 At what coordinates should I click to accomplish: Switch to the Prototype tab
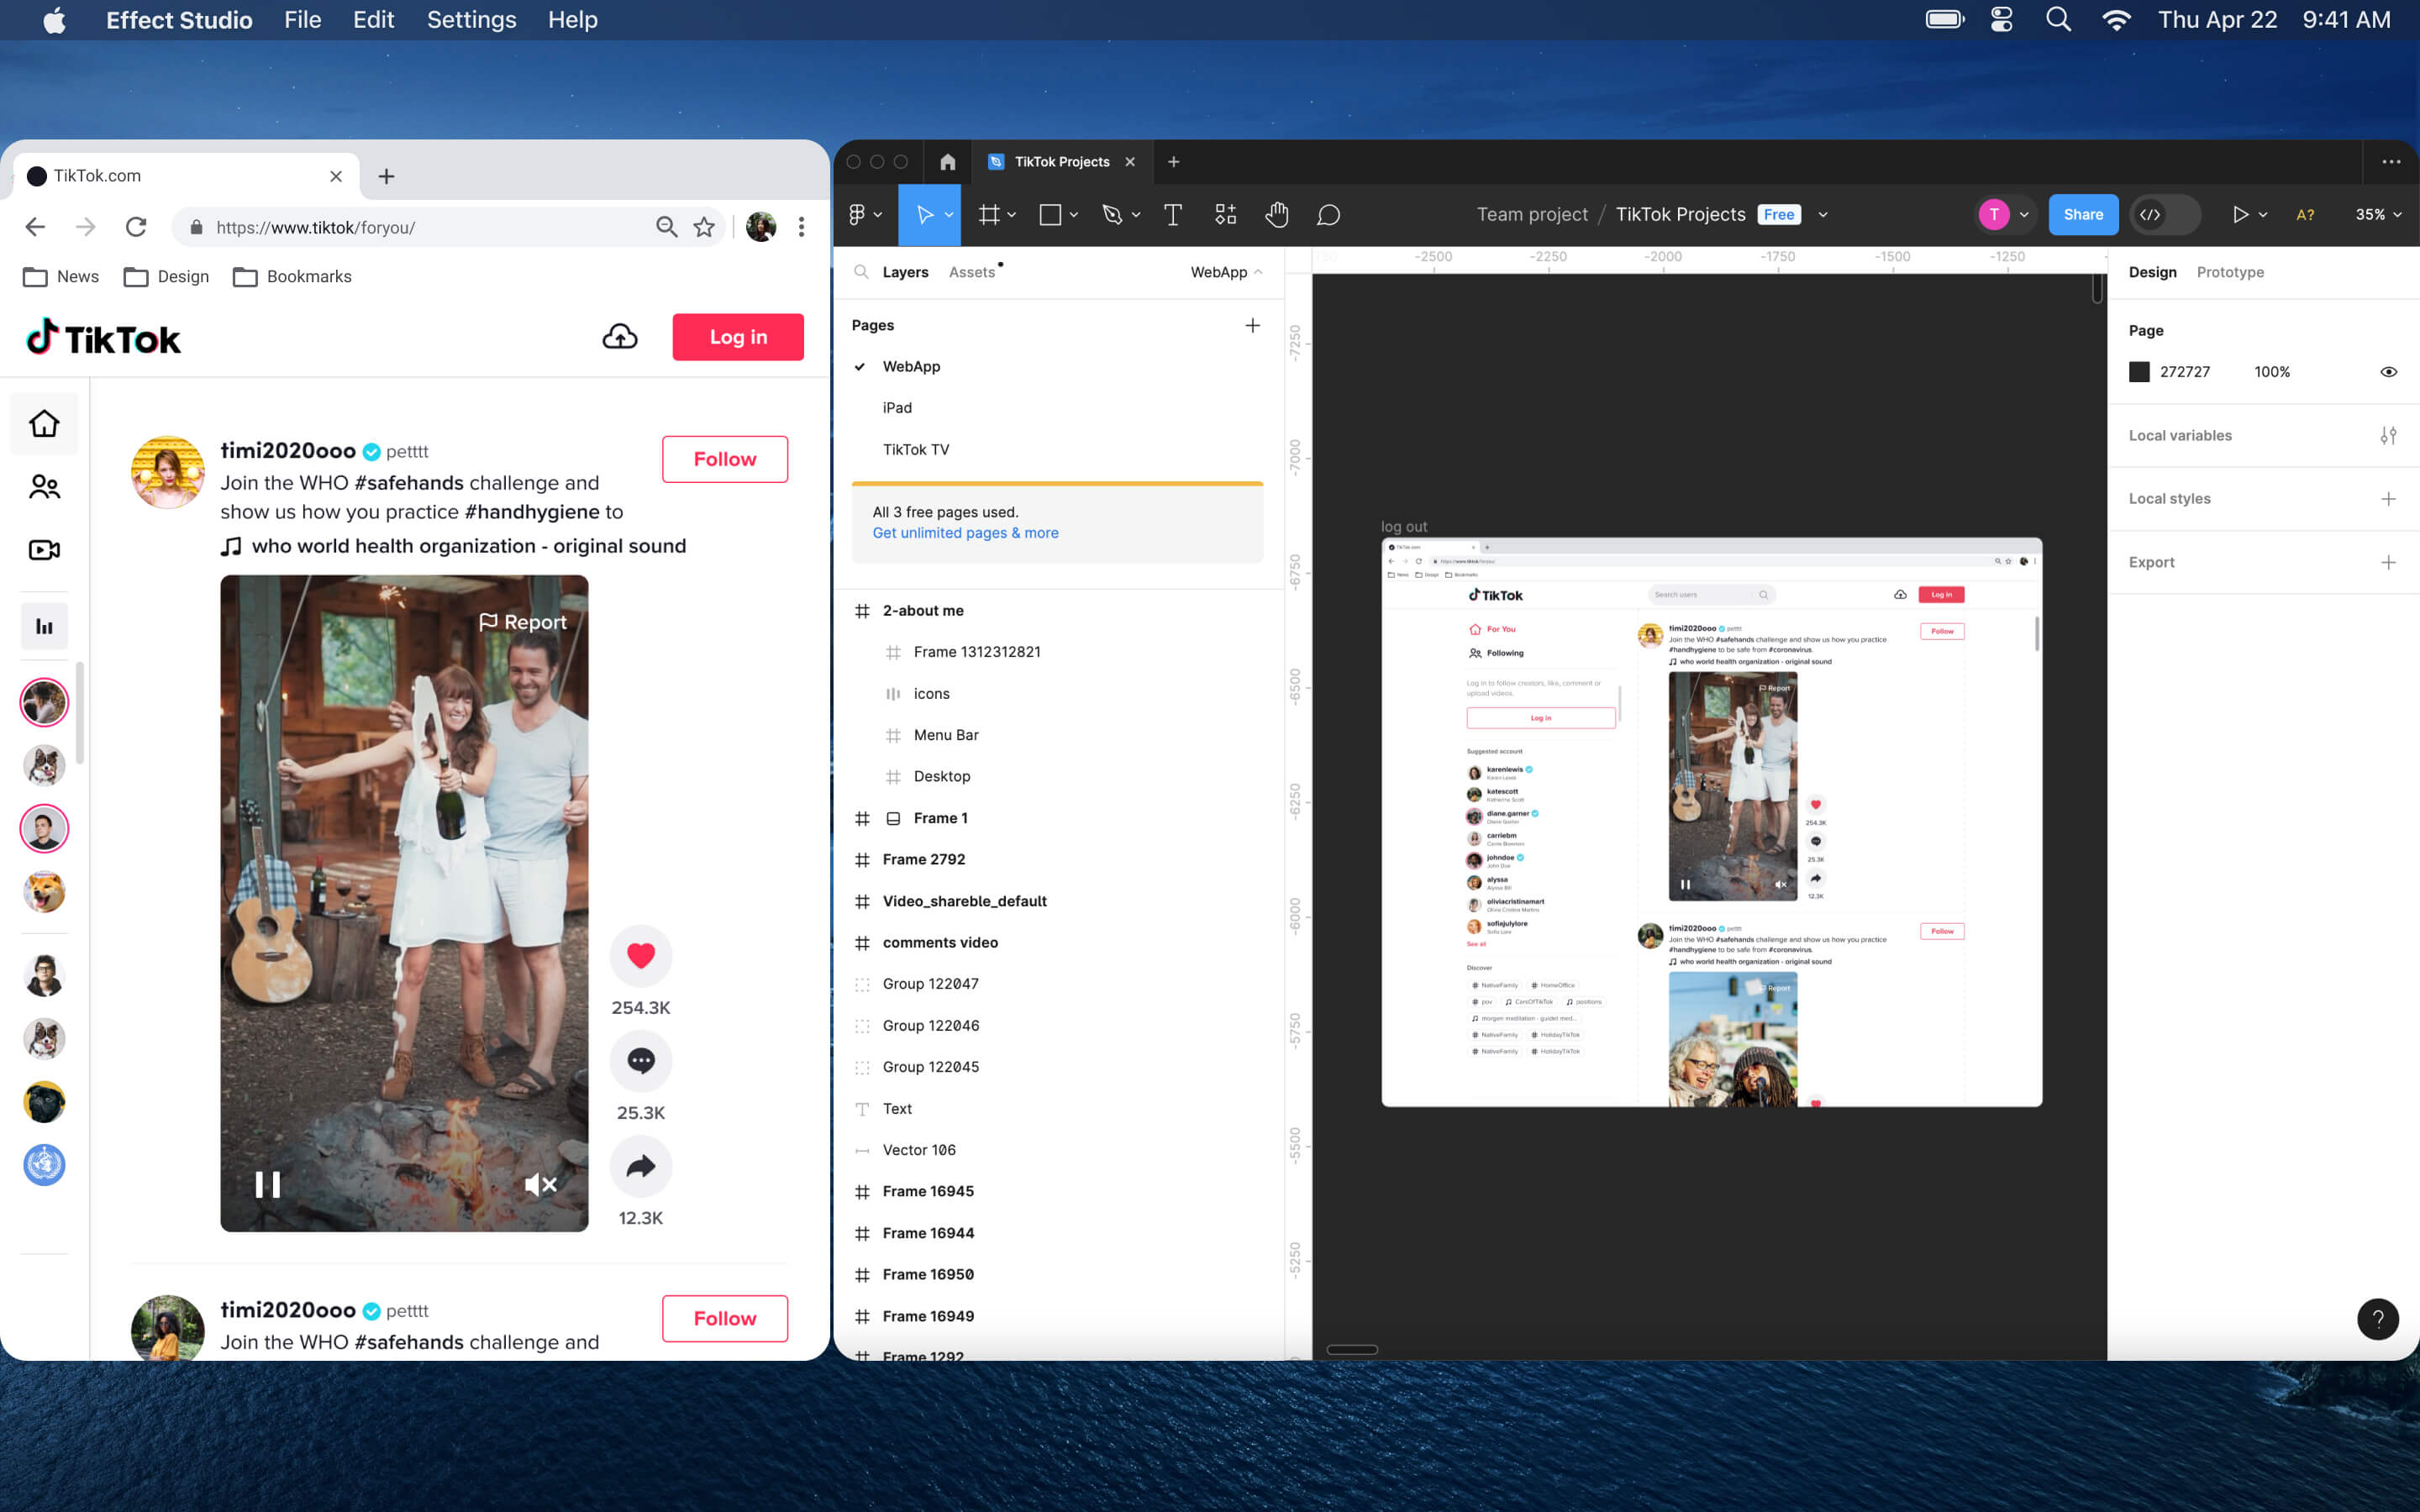point(2229,272)
